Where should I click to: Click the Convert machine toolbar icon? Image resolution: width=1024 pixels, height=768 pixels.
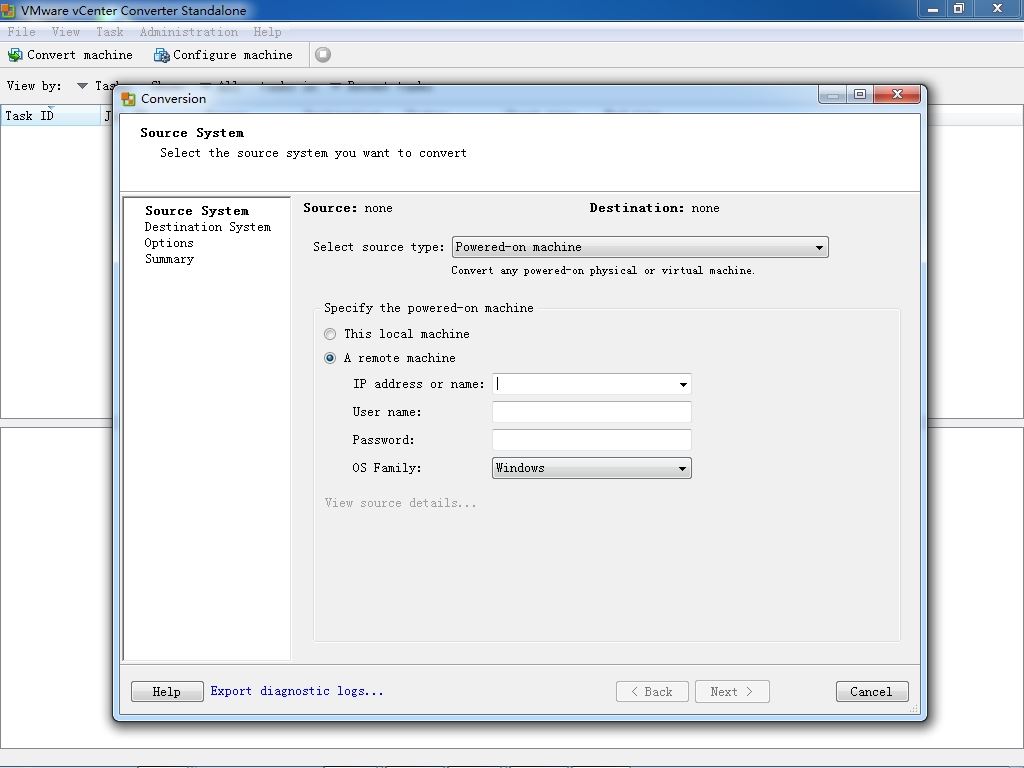tap(15, 56)
